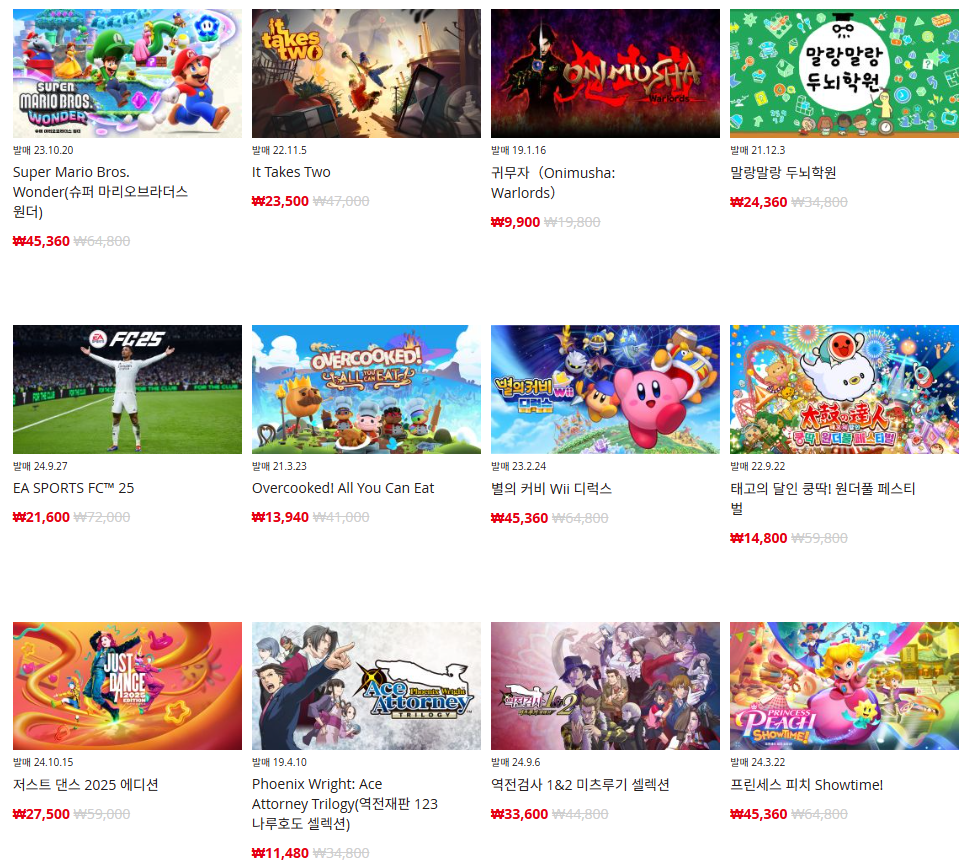Open Overcooked! All You Can Eat thumbnail
974x868 pixels.
366,389
